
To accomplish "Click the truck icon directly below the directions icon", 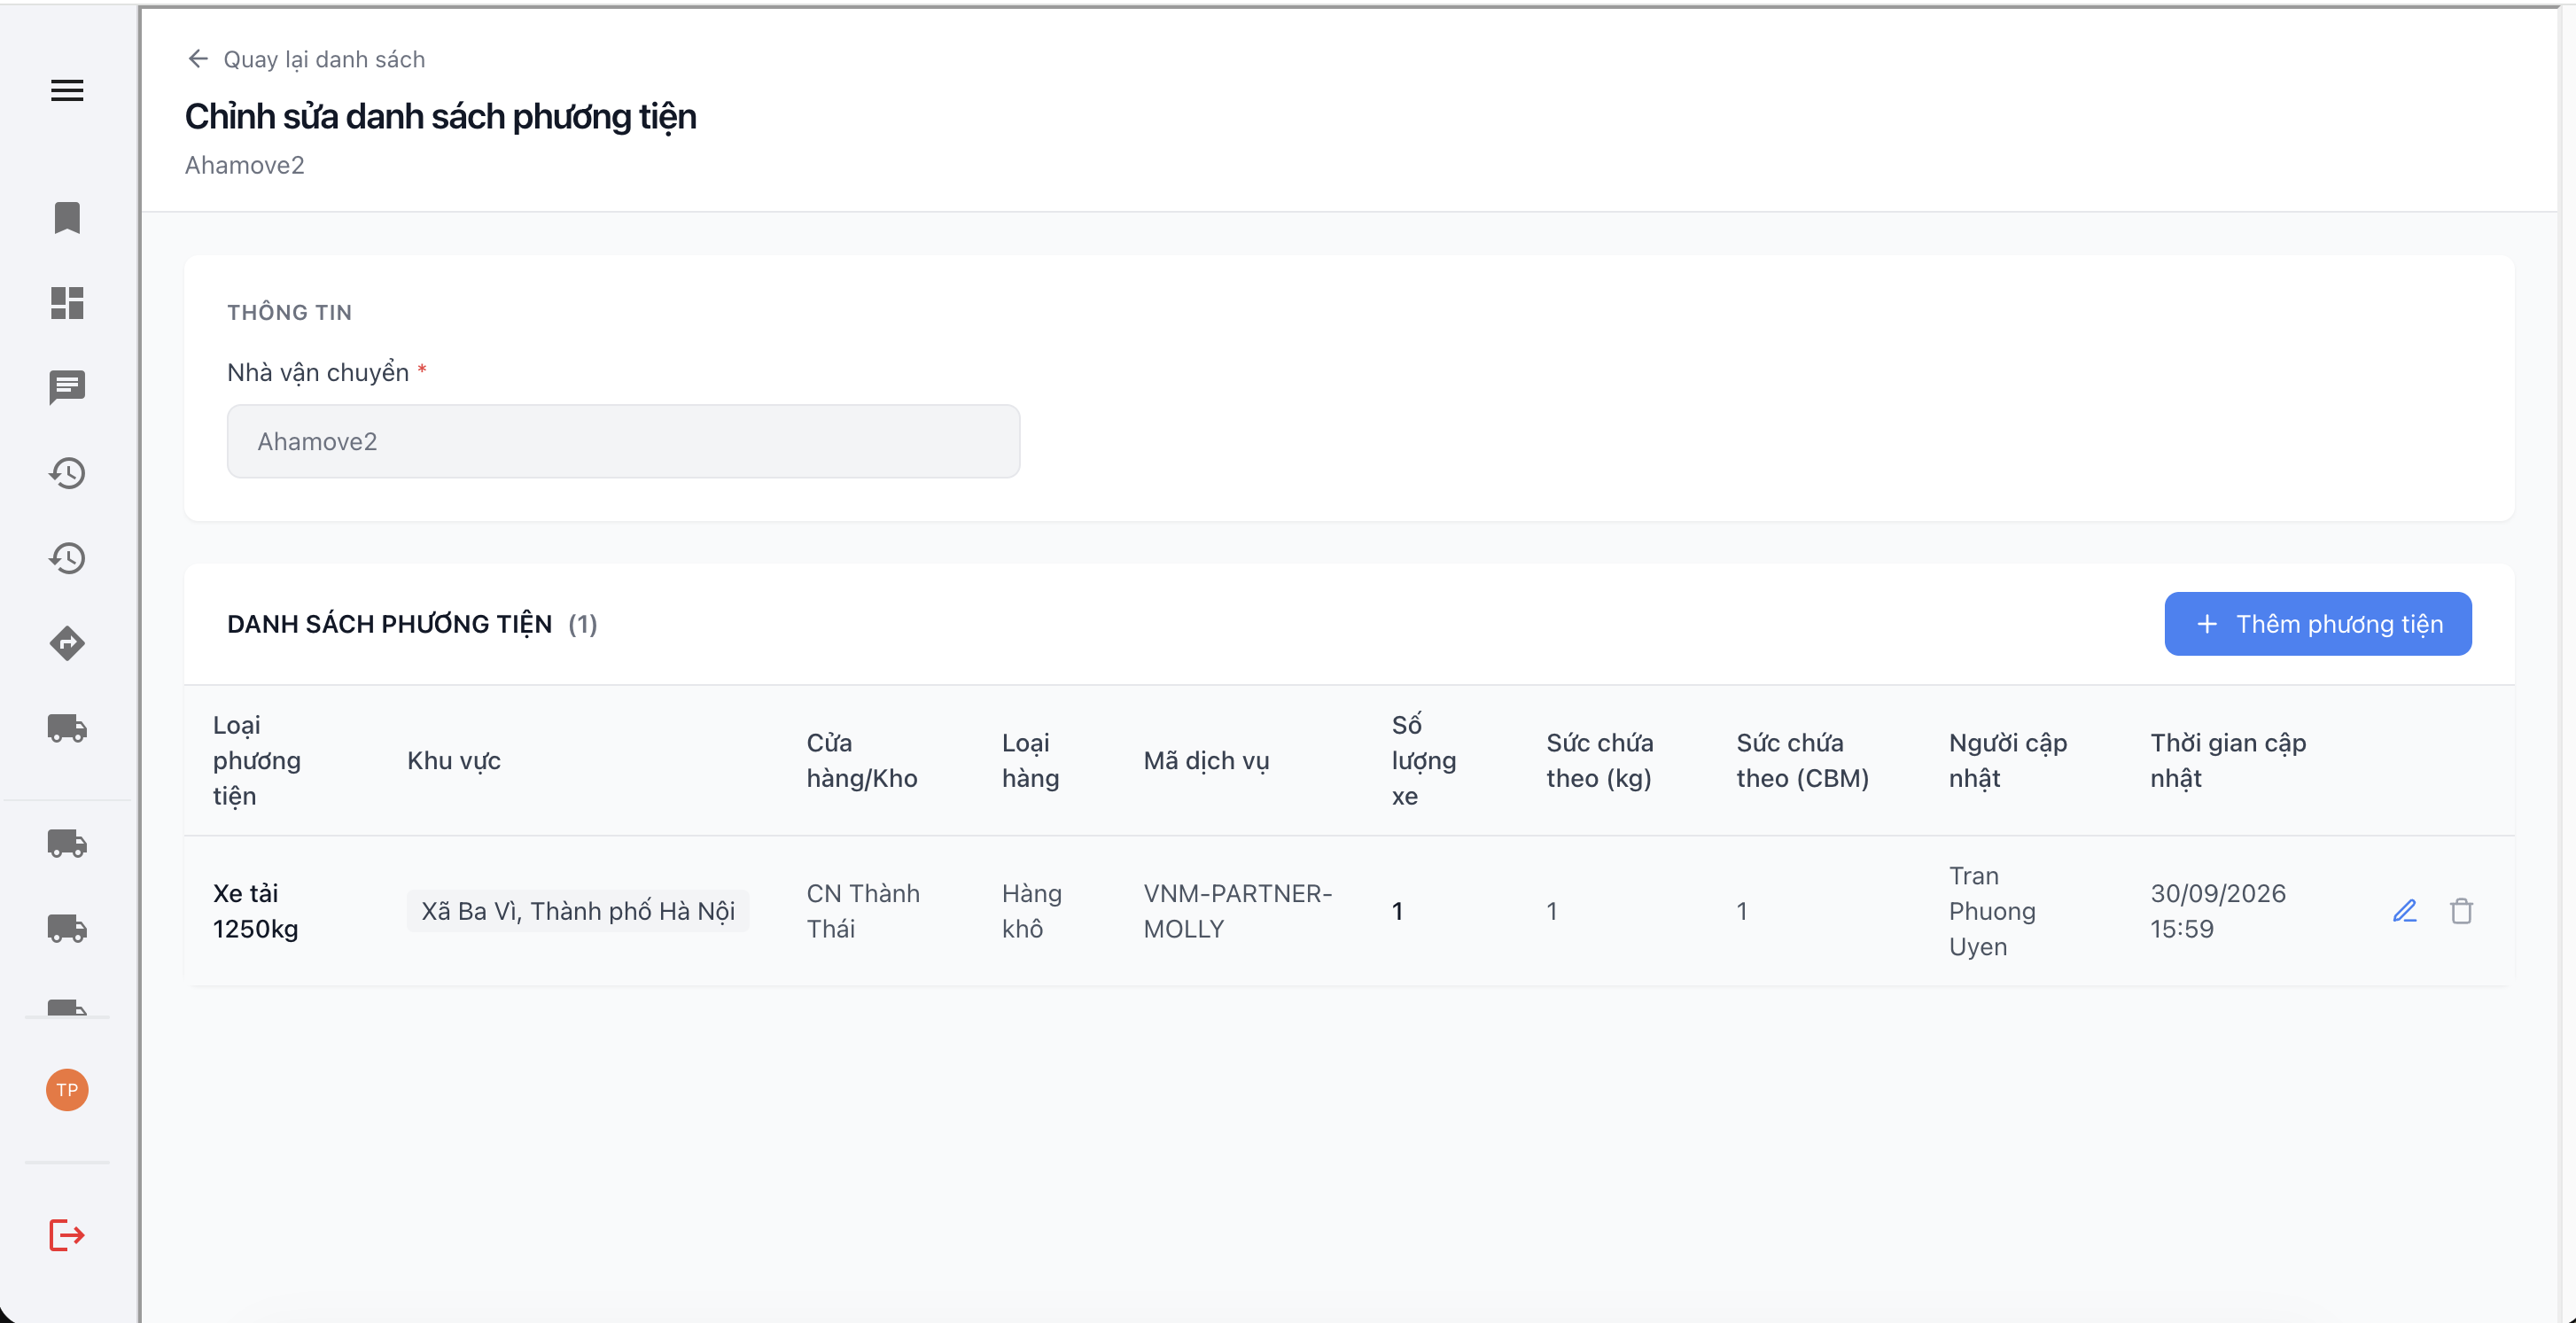I will [67, 728].
